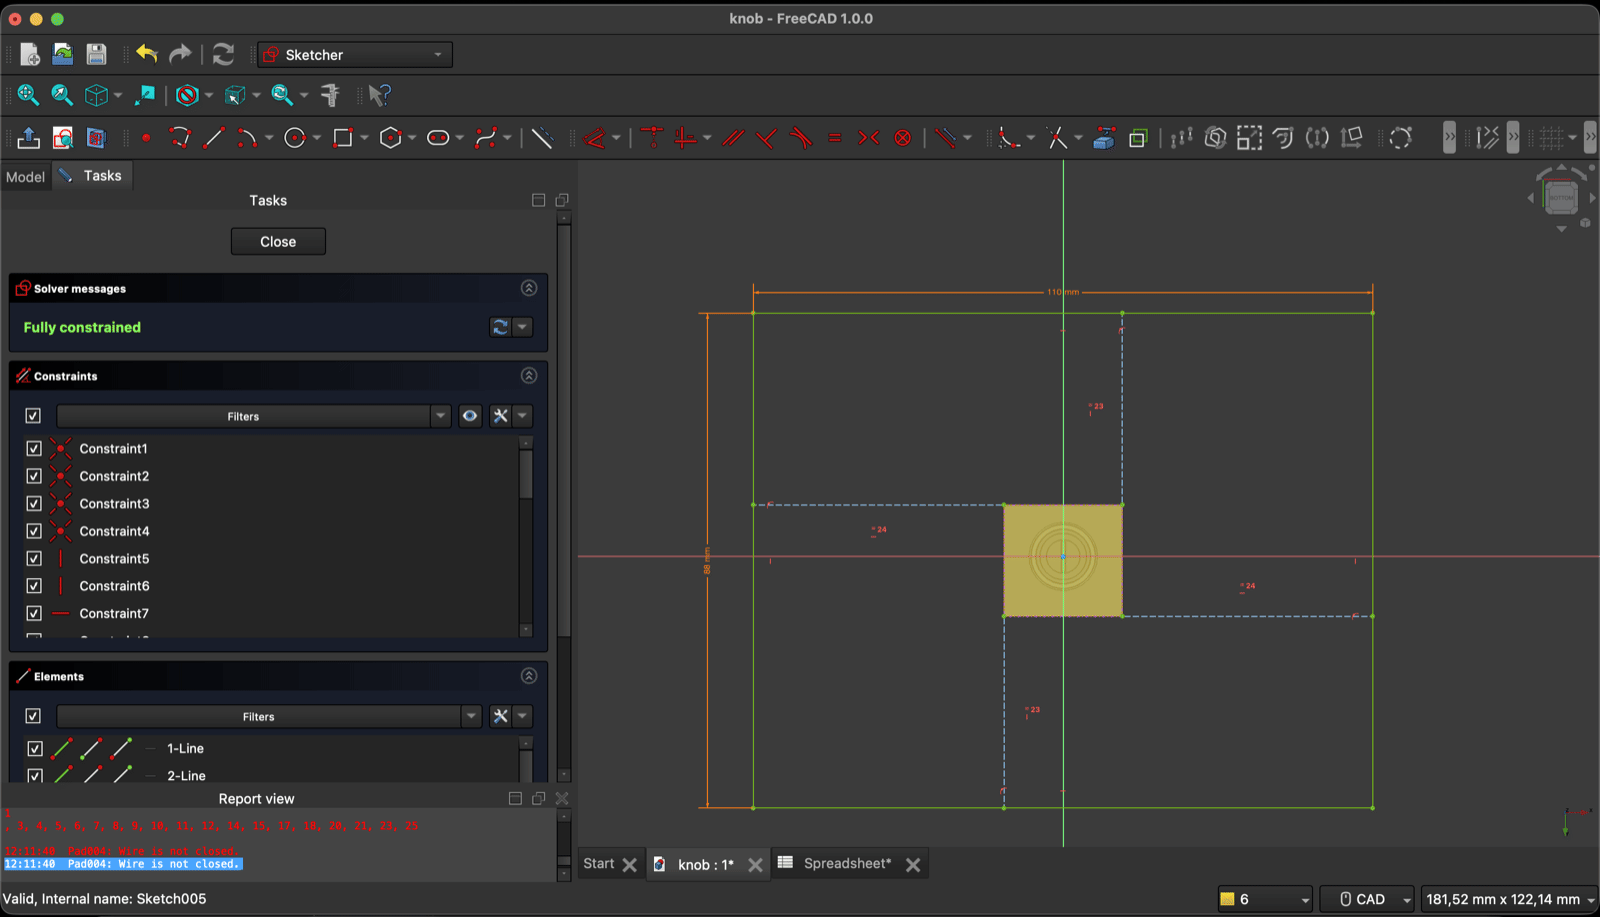
Task: Select the create point tool
Action: pyautogui.click(x=146, y=138)
